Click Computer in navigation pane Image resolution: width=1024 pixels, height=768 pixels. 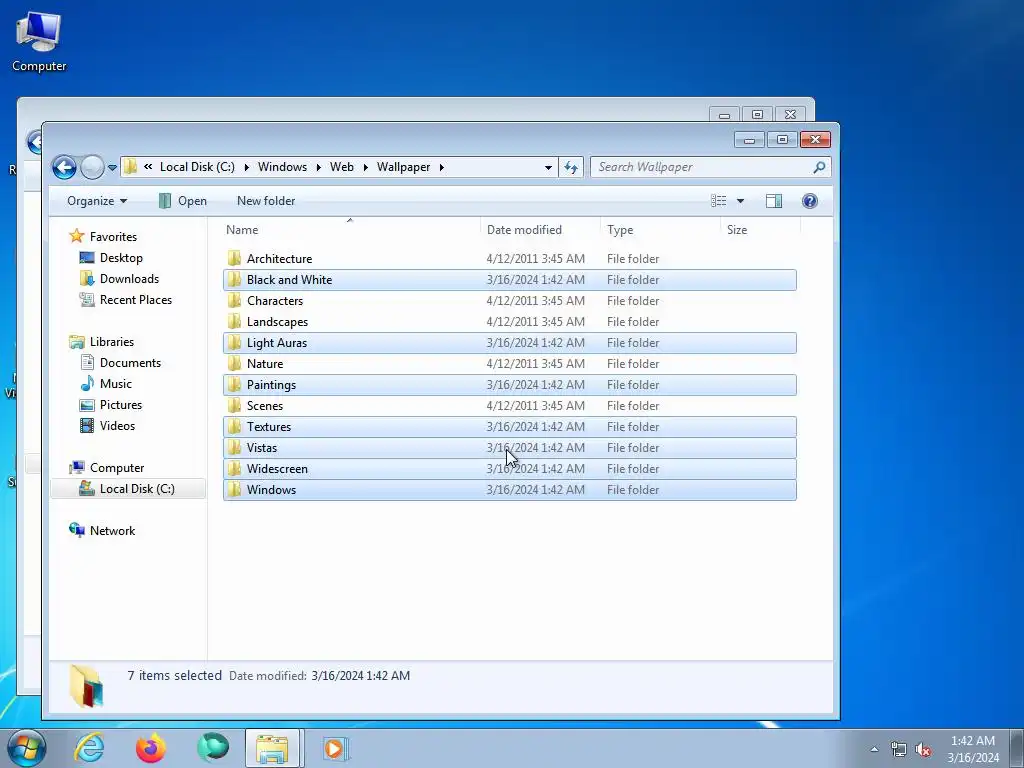[x=107, y=468]
